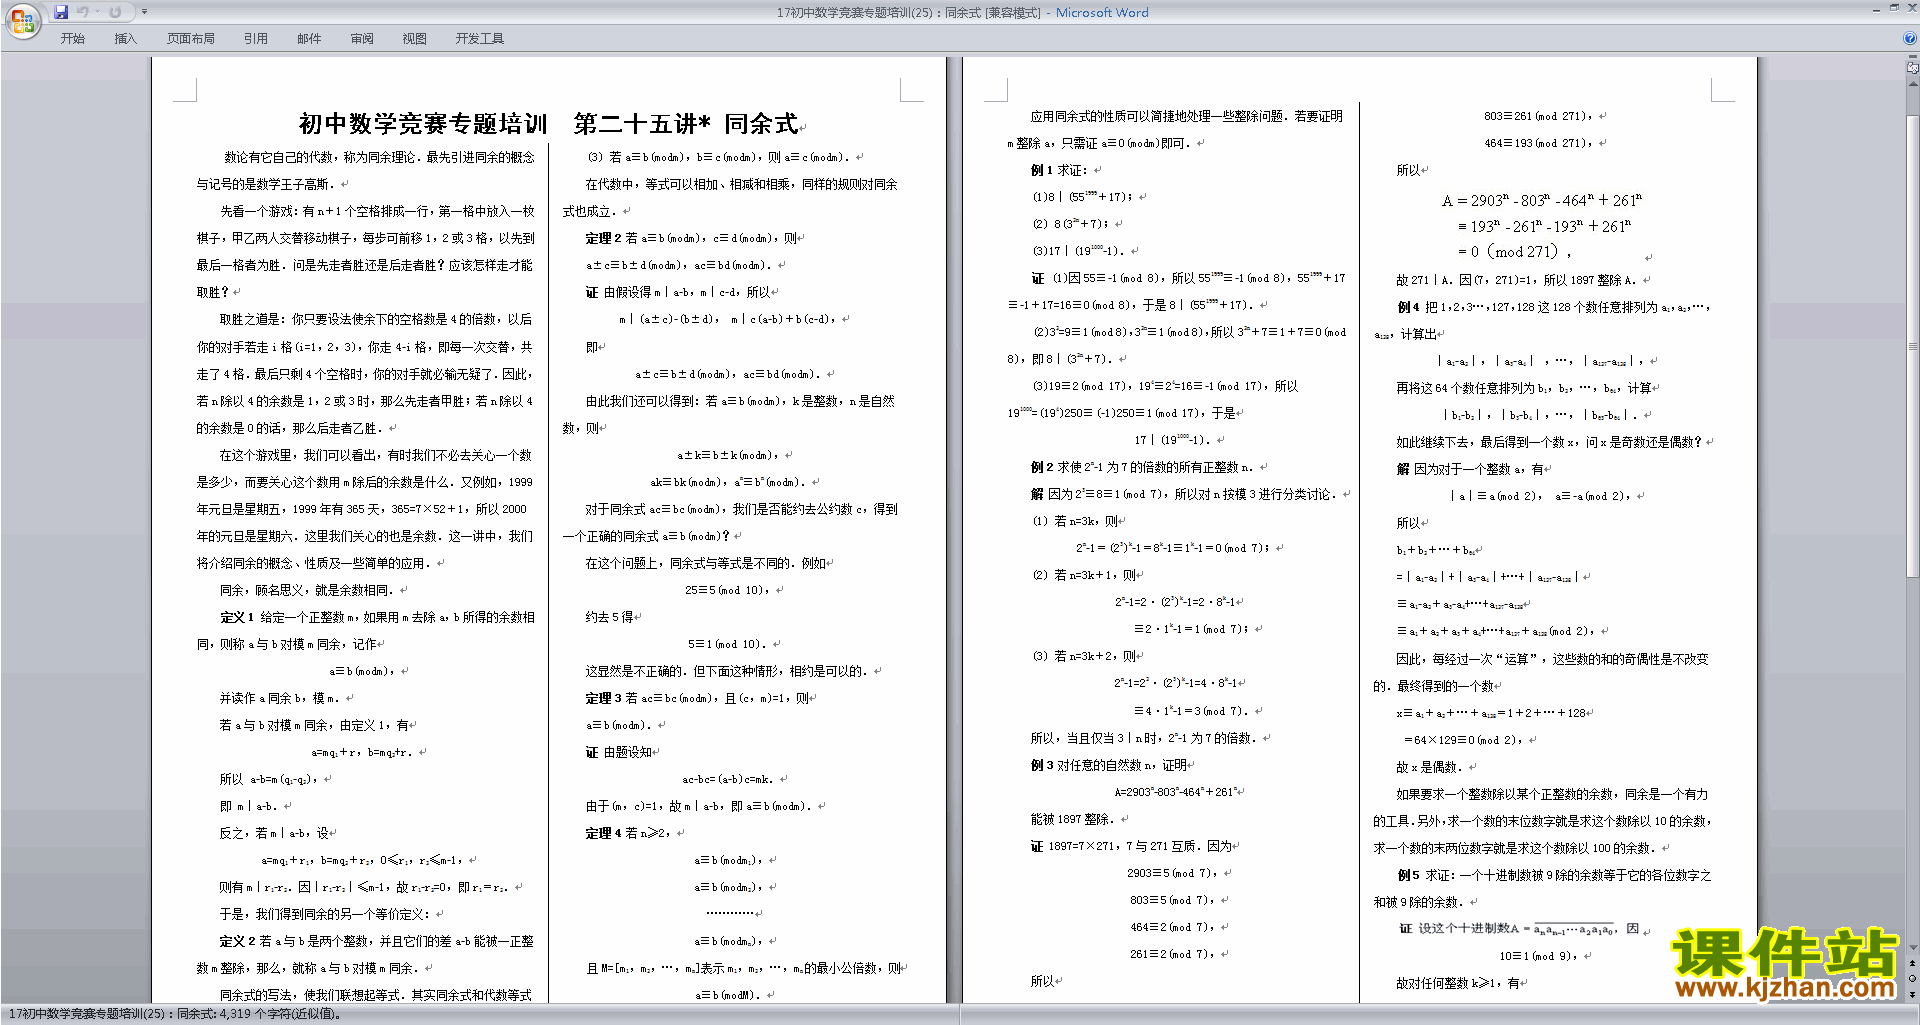This screenshot has width=1920, height=1025.
Task: Switch to the 审阅 tab
Action: pyautogui.click(x=362, y=39)
